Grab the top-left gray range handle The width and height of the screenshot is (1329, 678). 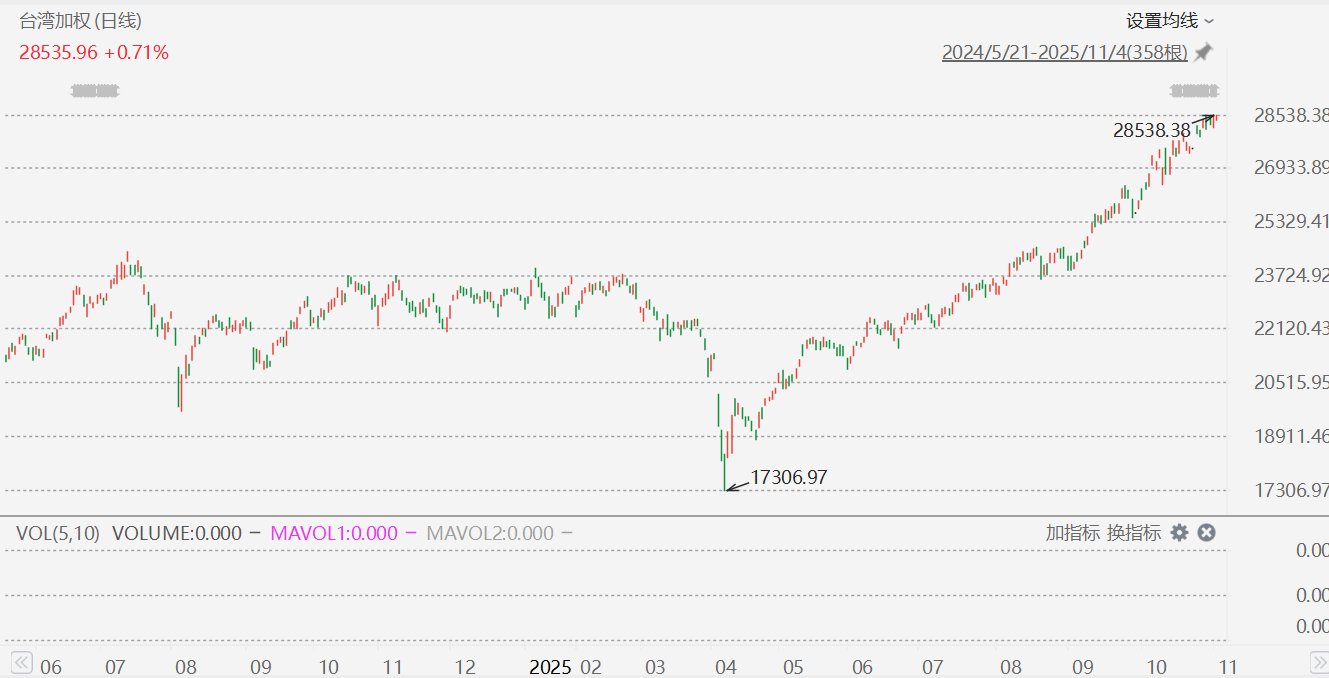click(95, 92)
